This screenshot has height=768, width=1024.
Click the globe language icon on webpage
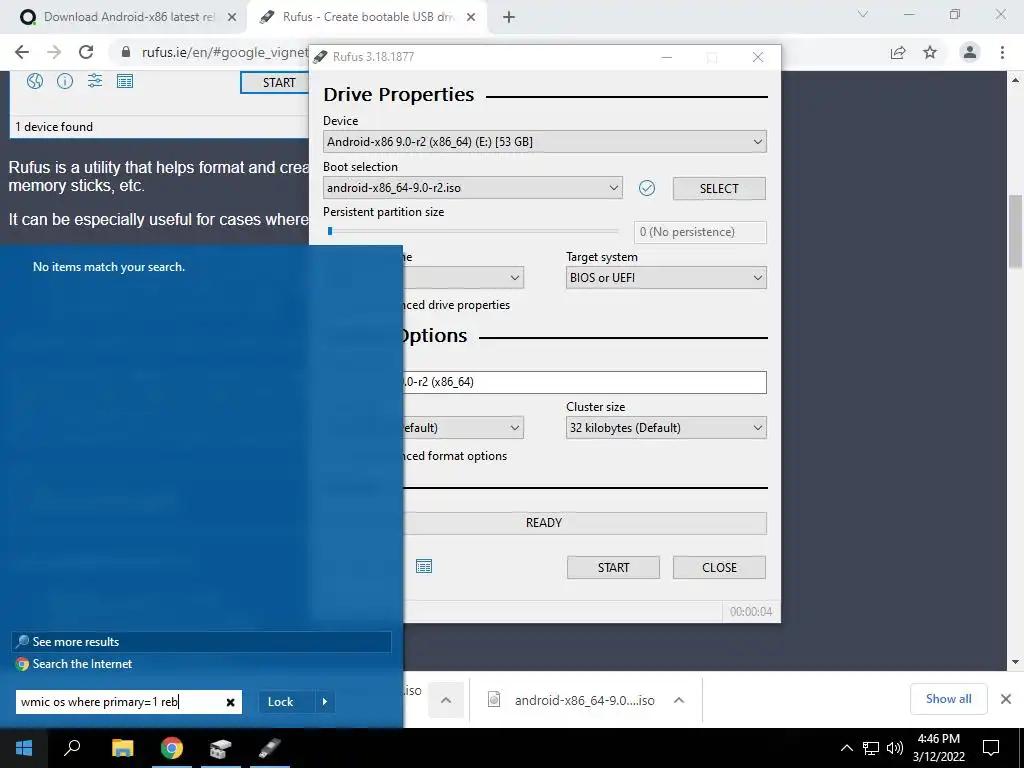(35, 81)
